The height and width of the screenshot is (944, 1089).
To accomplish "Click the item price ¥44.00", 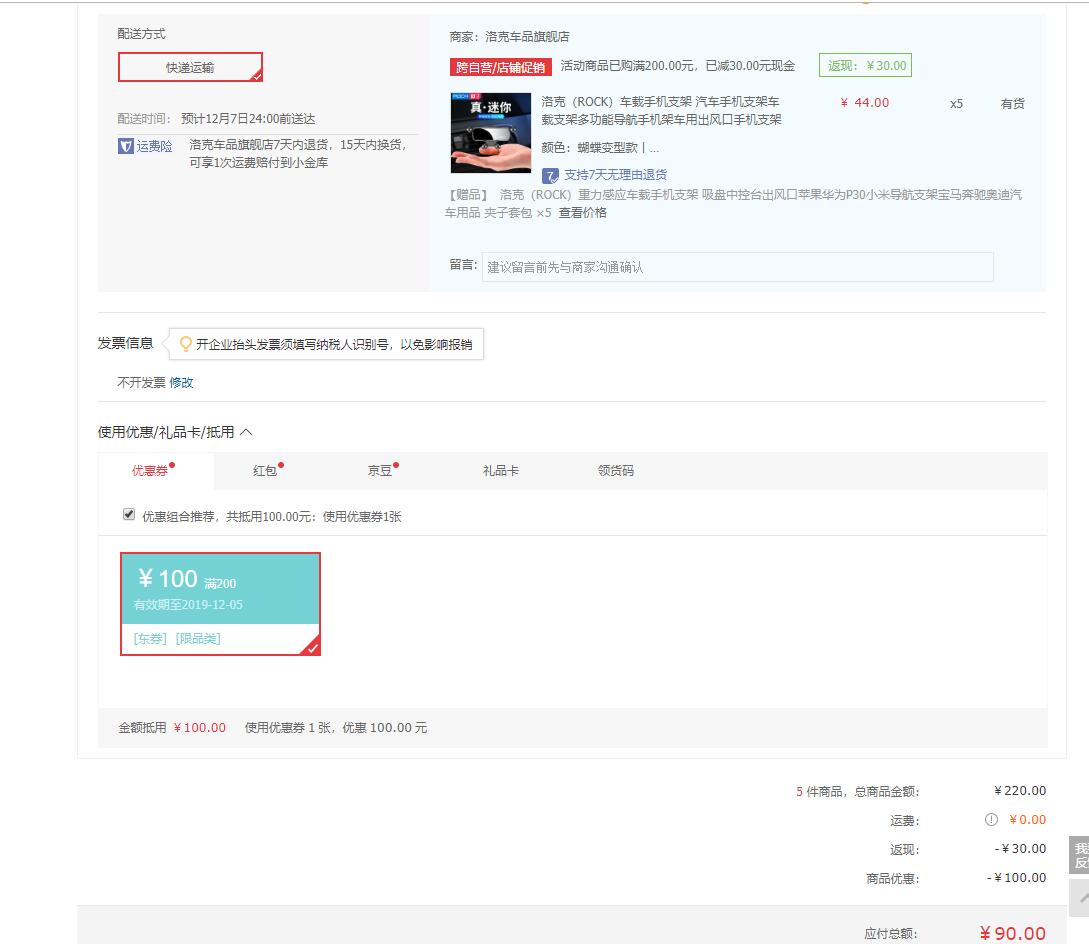I will coord(865,102).
